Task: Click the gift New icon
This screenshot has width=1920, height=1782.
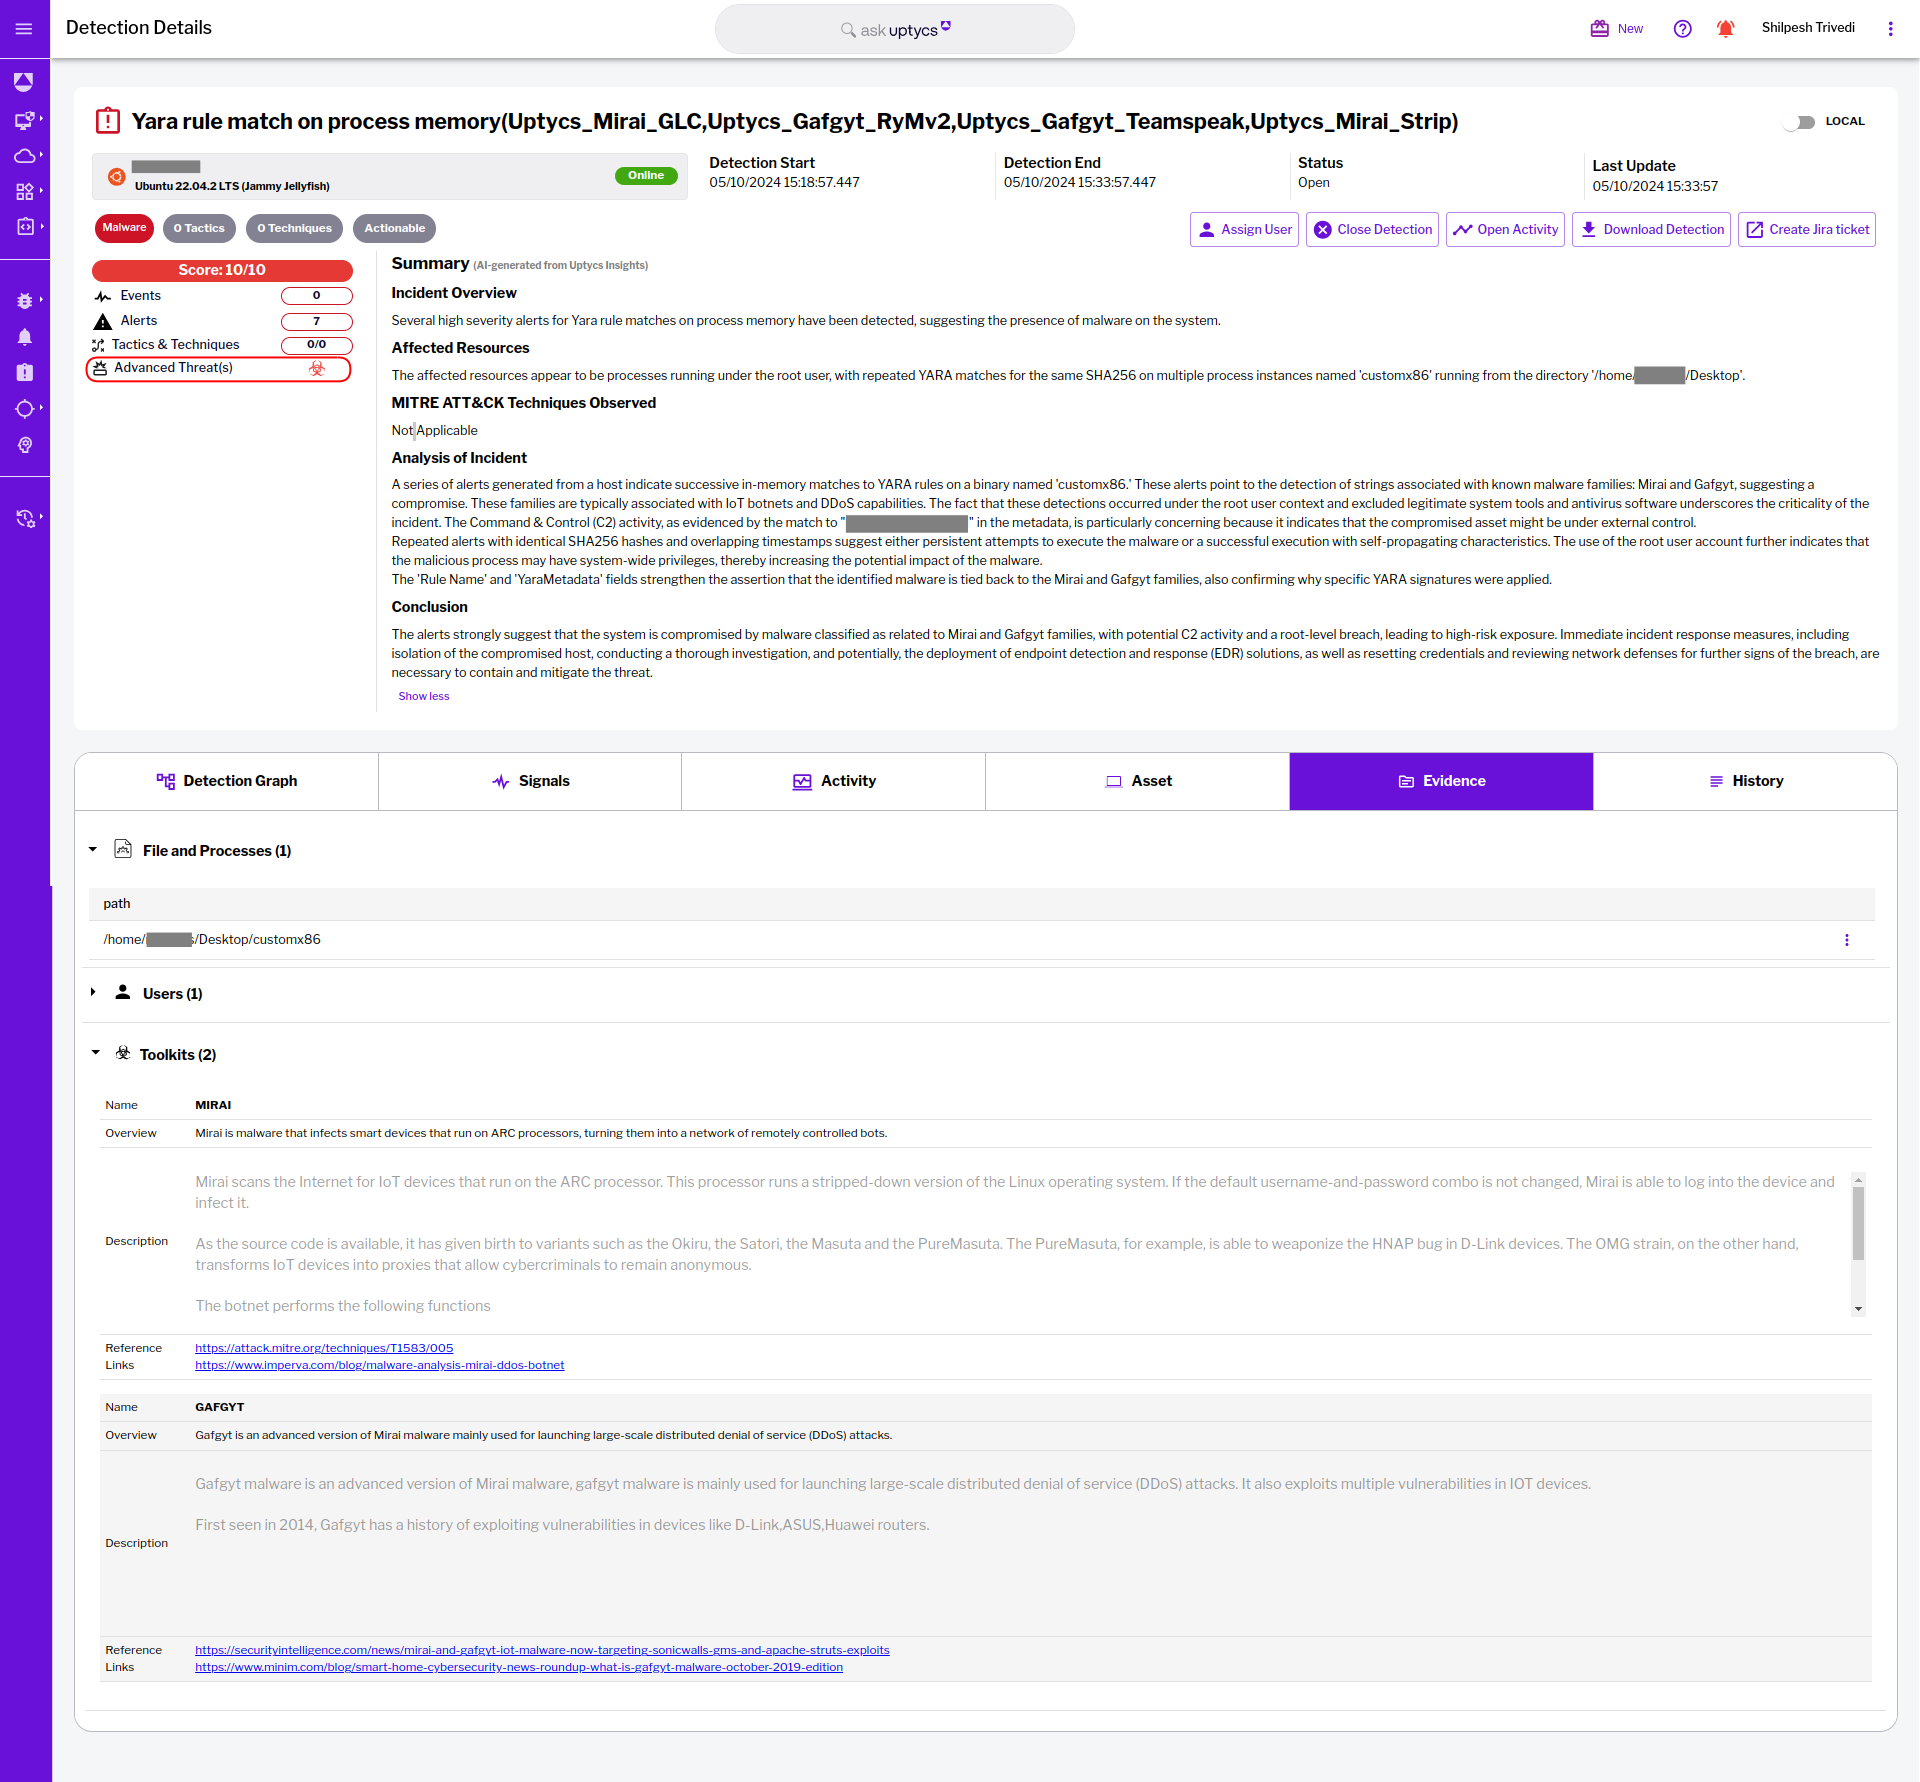Action: [x=1600, y=29]
